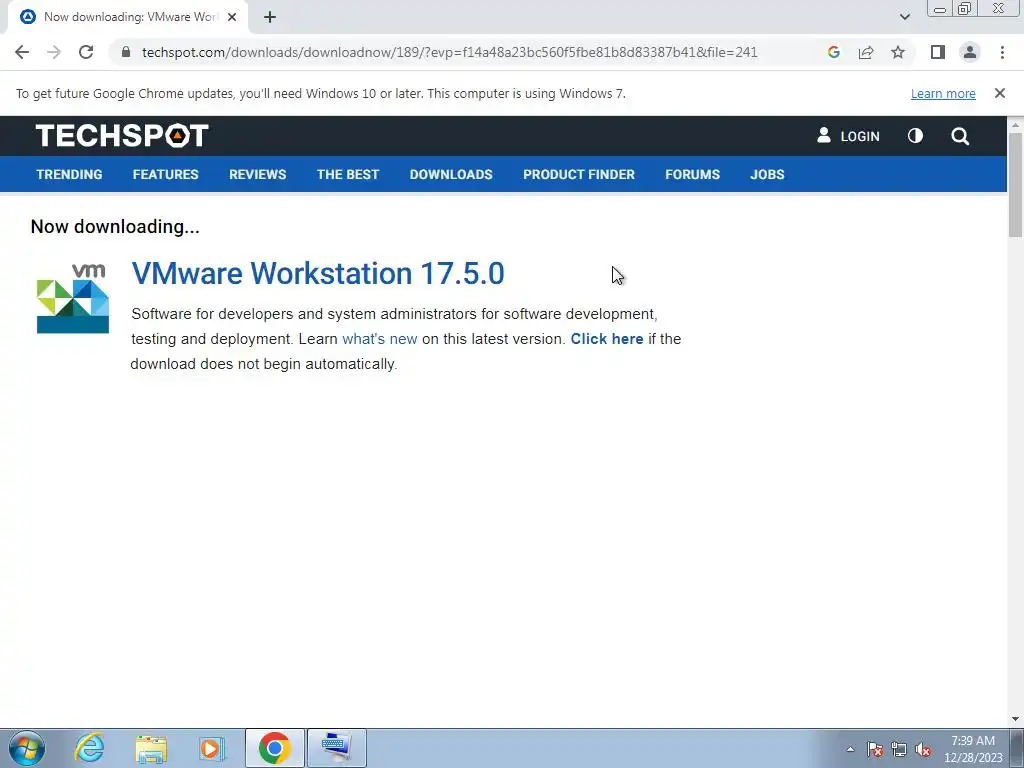Image resolution: width=1024 pixels, height=768 pixels.
Task: Open the LOGIN link
Action: tap(848, 136)
